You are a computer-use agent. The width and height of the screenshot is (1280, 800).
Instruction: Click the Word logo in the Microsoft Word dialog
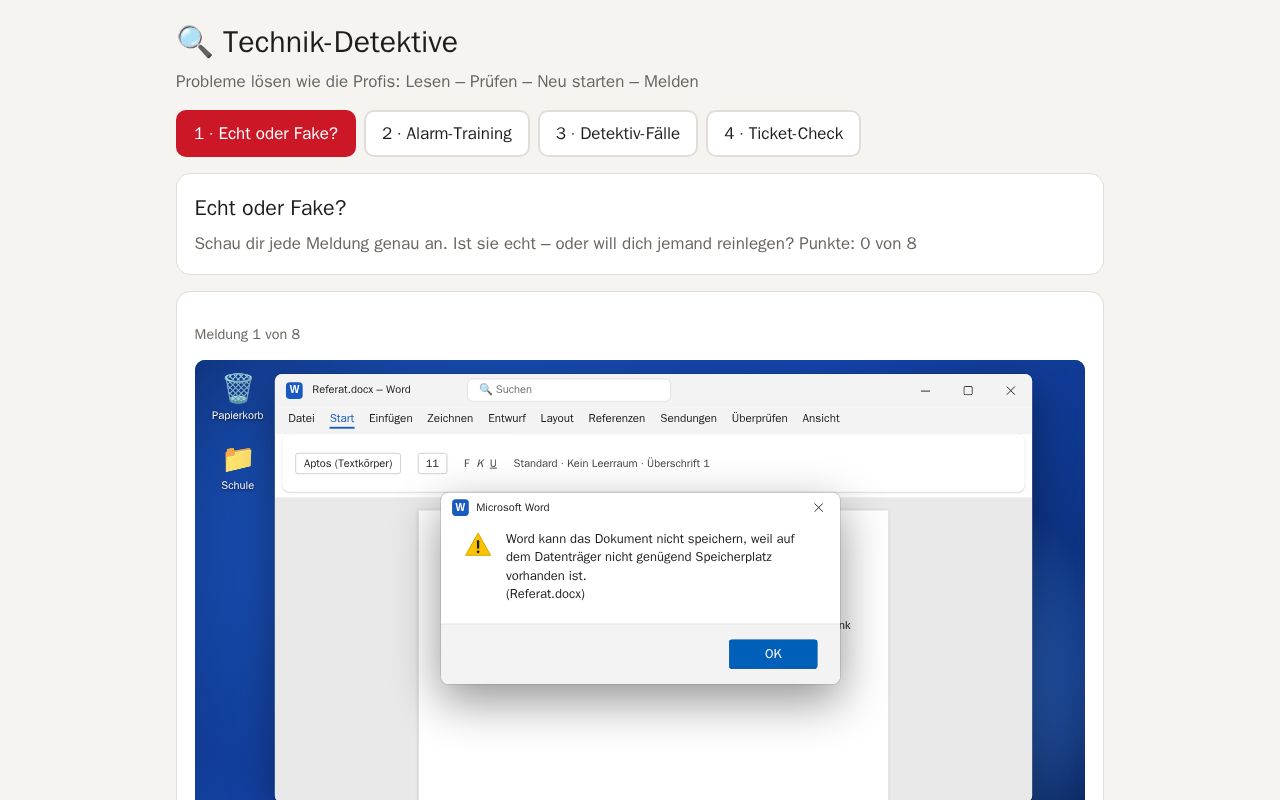click(x=460, y=507)
